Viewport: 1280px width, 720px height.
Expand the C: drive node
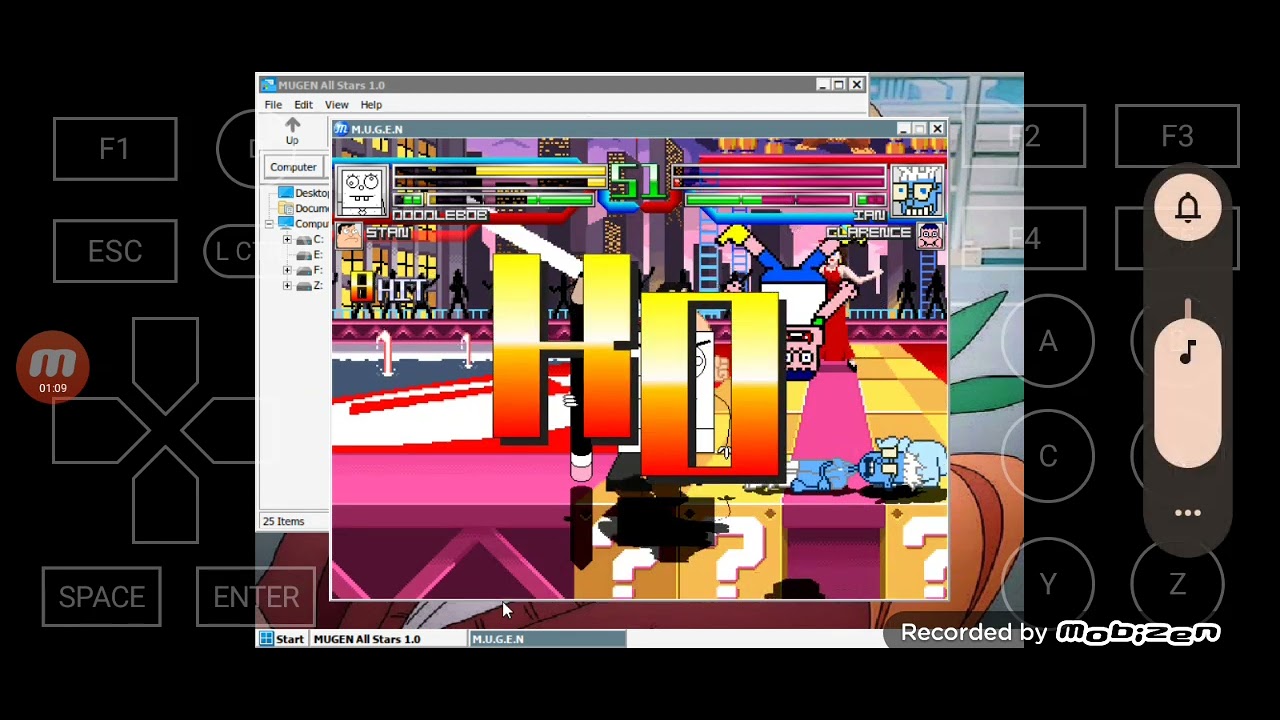coord(287,240)
